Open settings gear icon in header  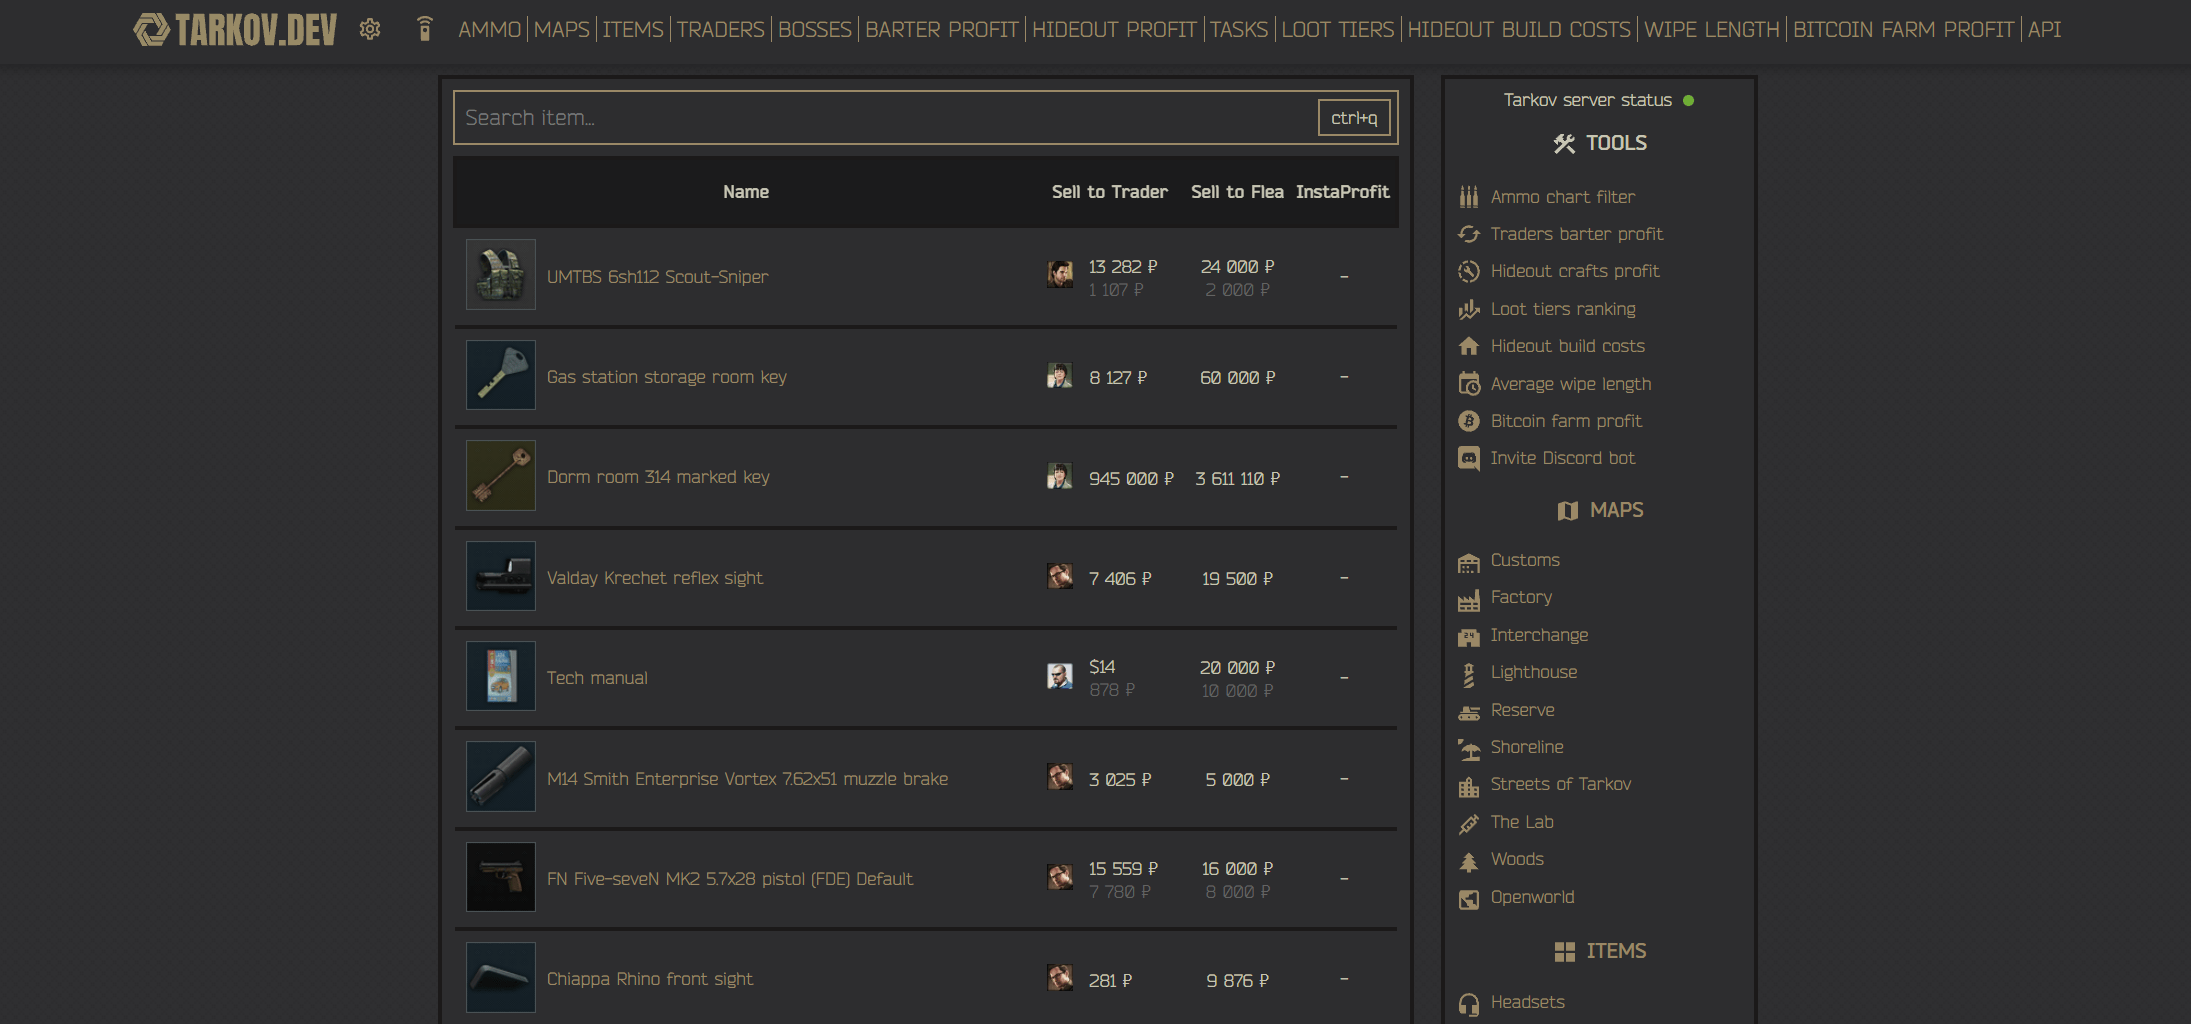click(x=370, y=29)
